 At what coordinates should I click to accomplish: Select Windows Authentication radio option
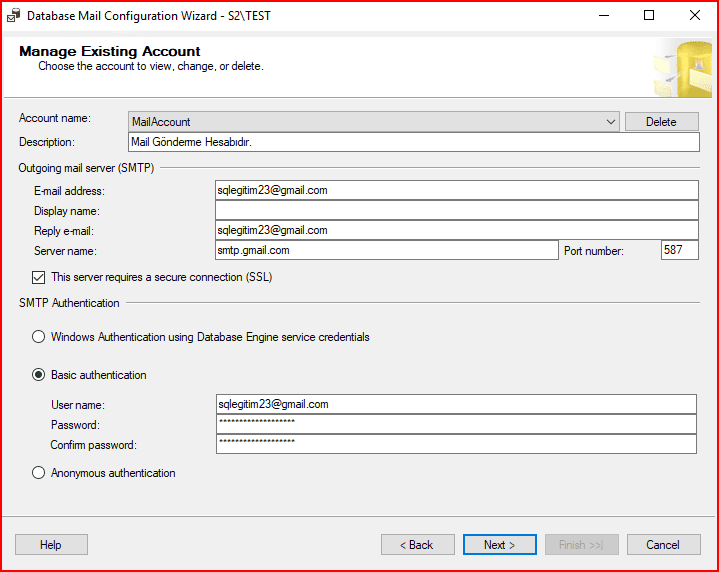(39, 337)
